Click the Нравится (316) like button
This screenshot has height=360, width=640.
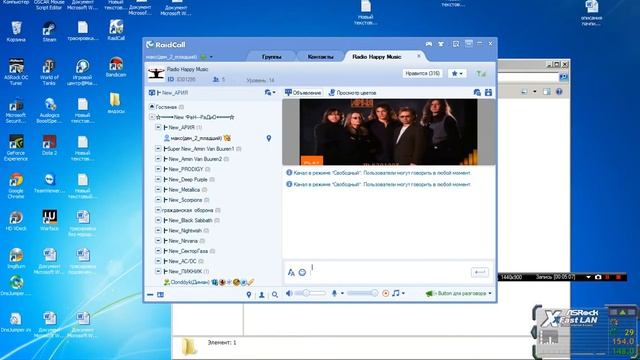[422, 73]
